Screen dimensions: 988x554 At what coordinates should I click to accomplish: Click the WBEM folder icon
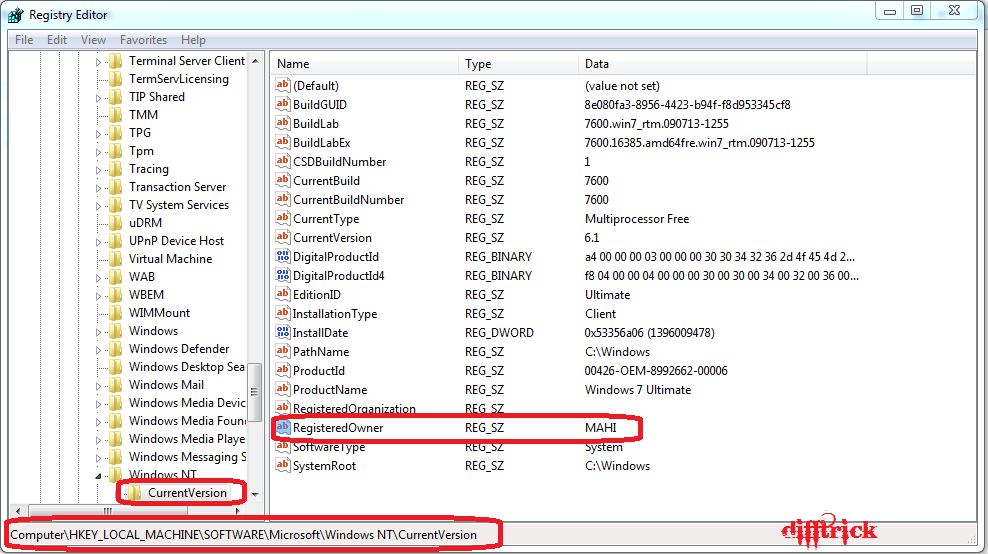pos(115,294)
